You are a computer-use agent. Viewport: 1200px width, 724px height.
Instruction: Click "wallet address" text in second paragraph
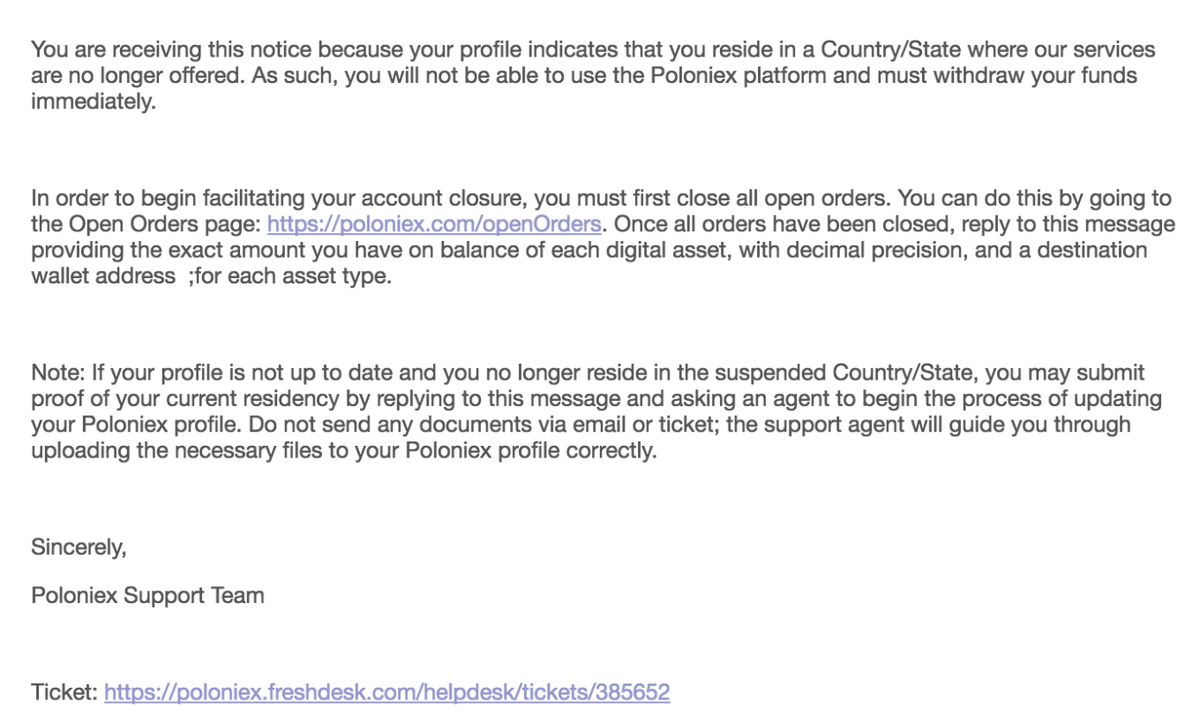tap(103, 276)
